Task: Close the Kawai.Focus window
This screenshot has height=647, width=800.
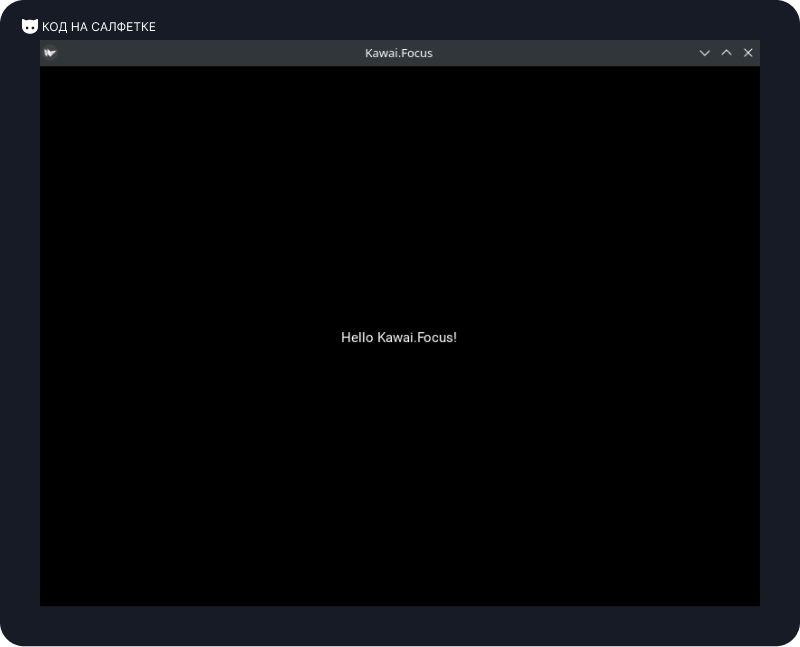Action: click(748, 53)
